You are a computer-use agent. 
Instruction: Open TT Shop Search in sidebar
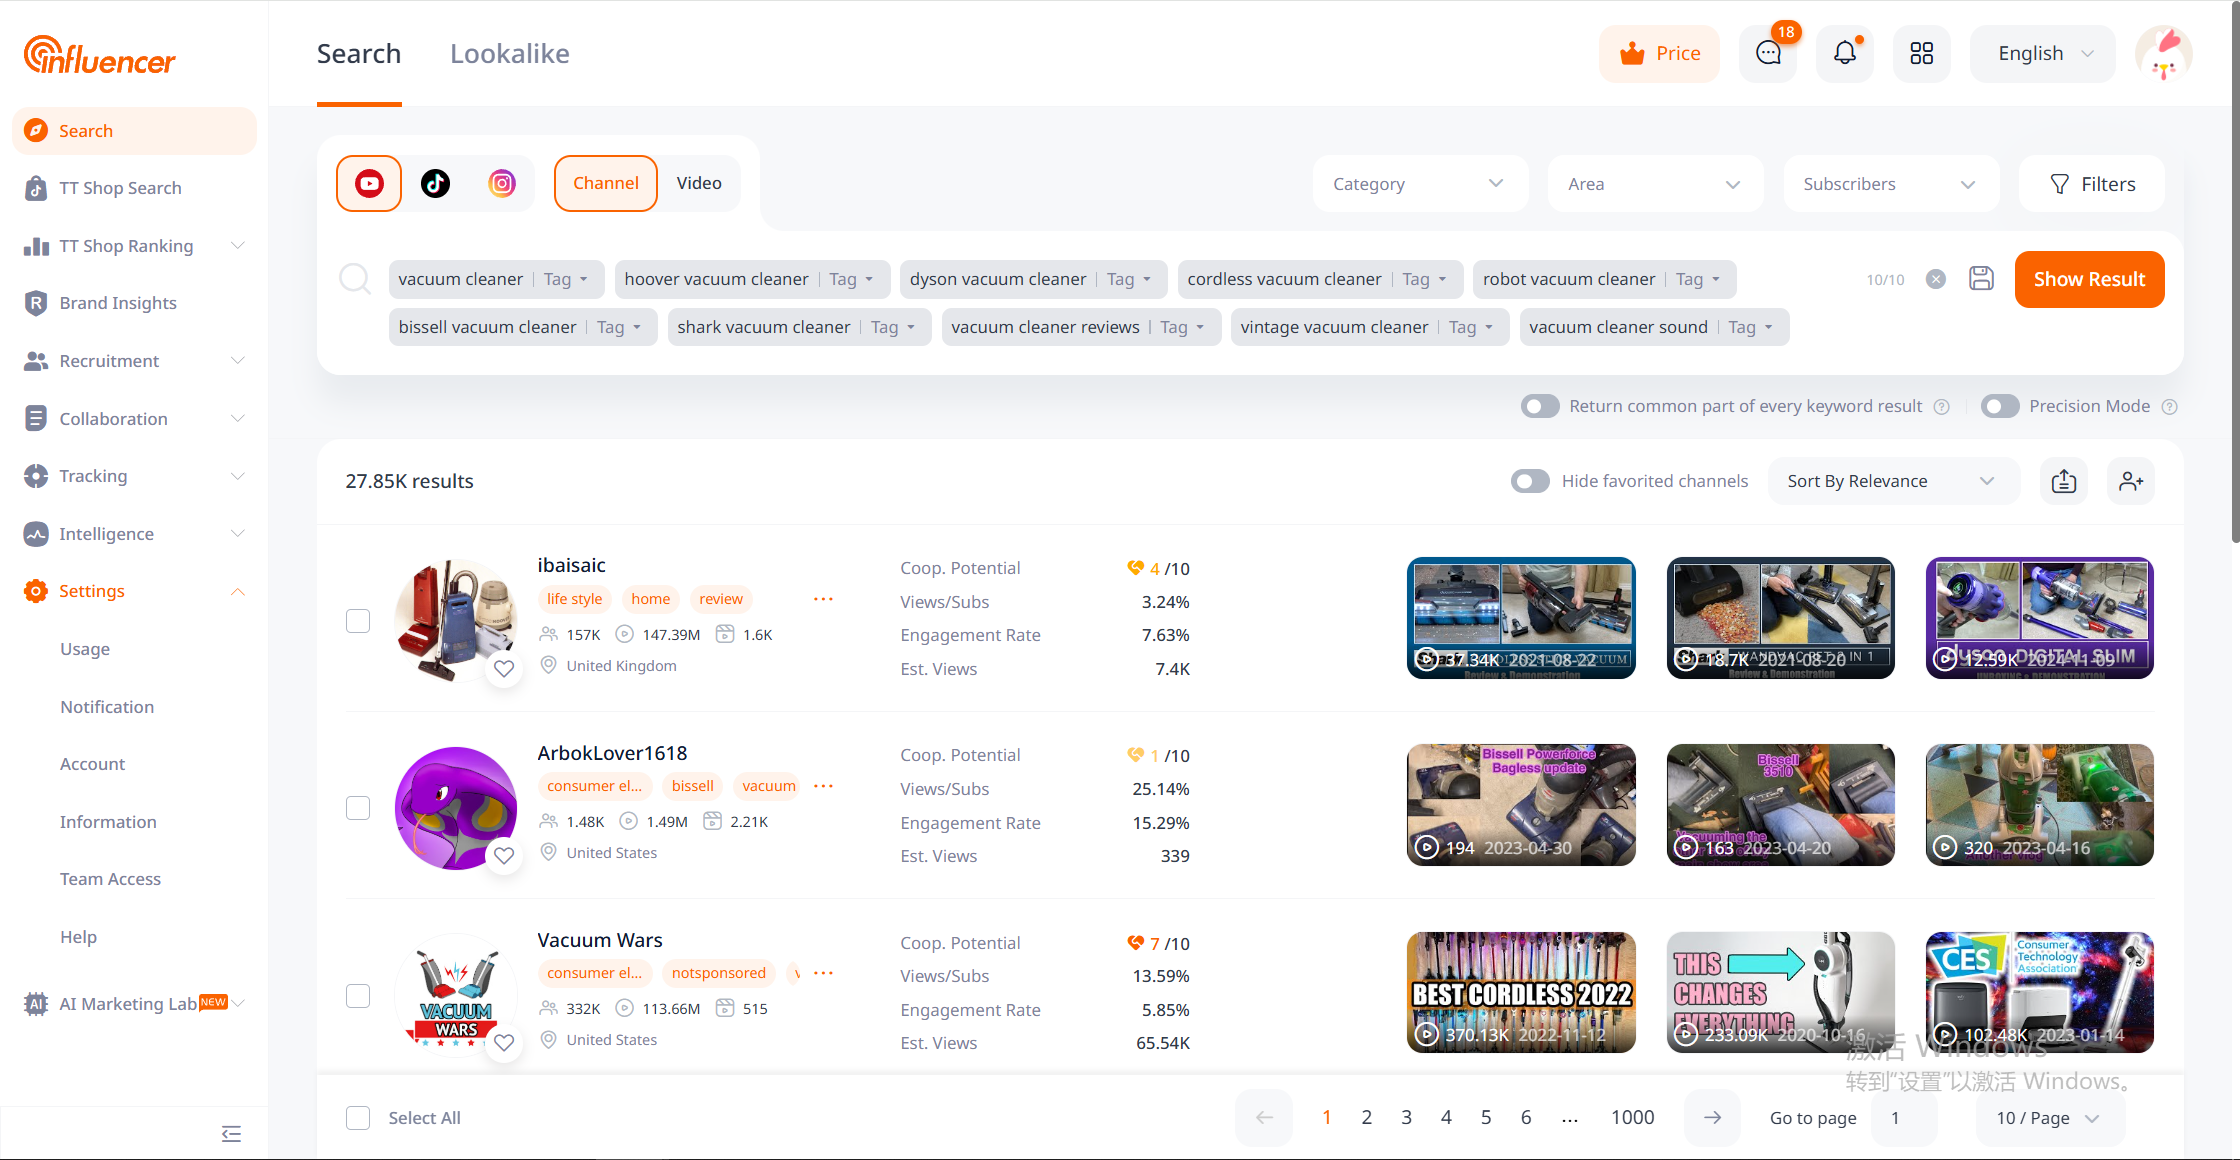click(120, 188)
